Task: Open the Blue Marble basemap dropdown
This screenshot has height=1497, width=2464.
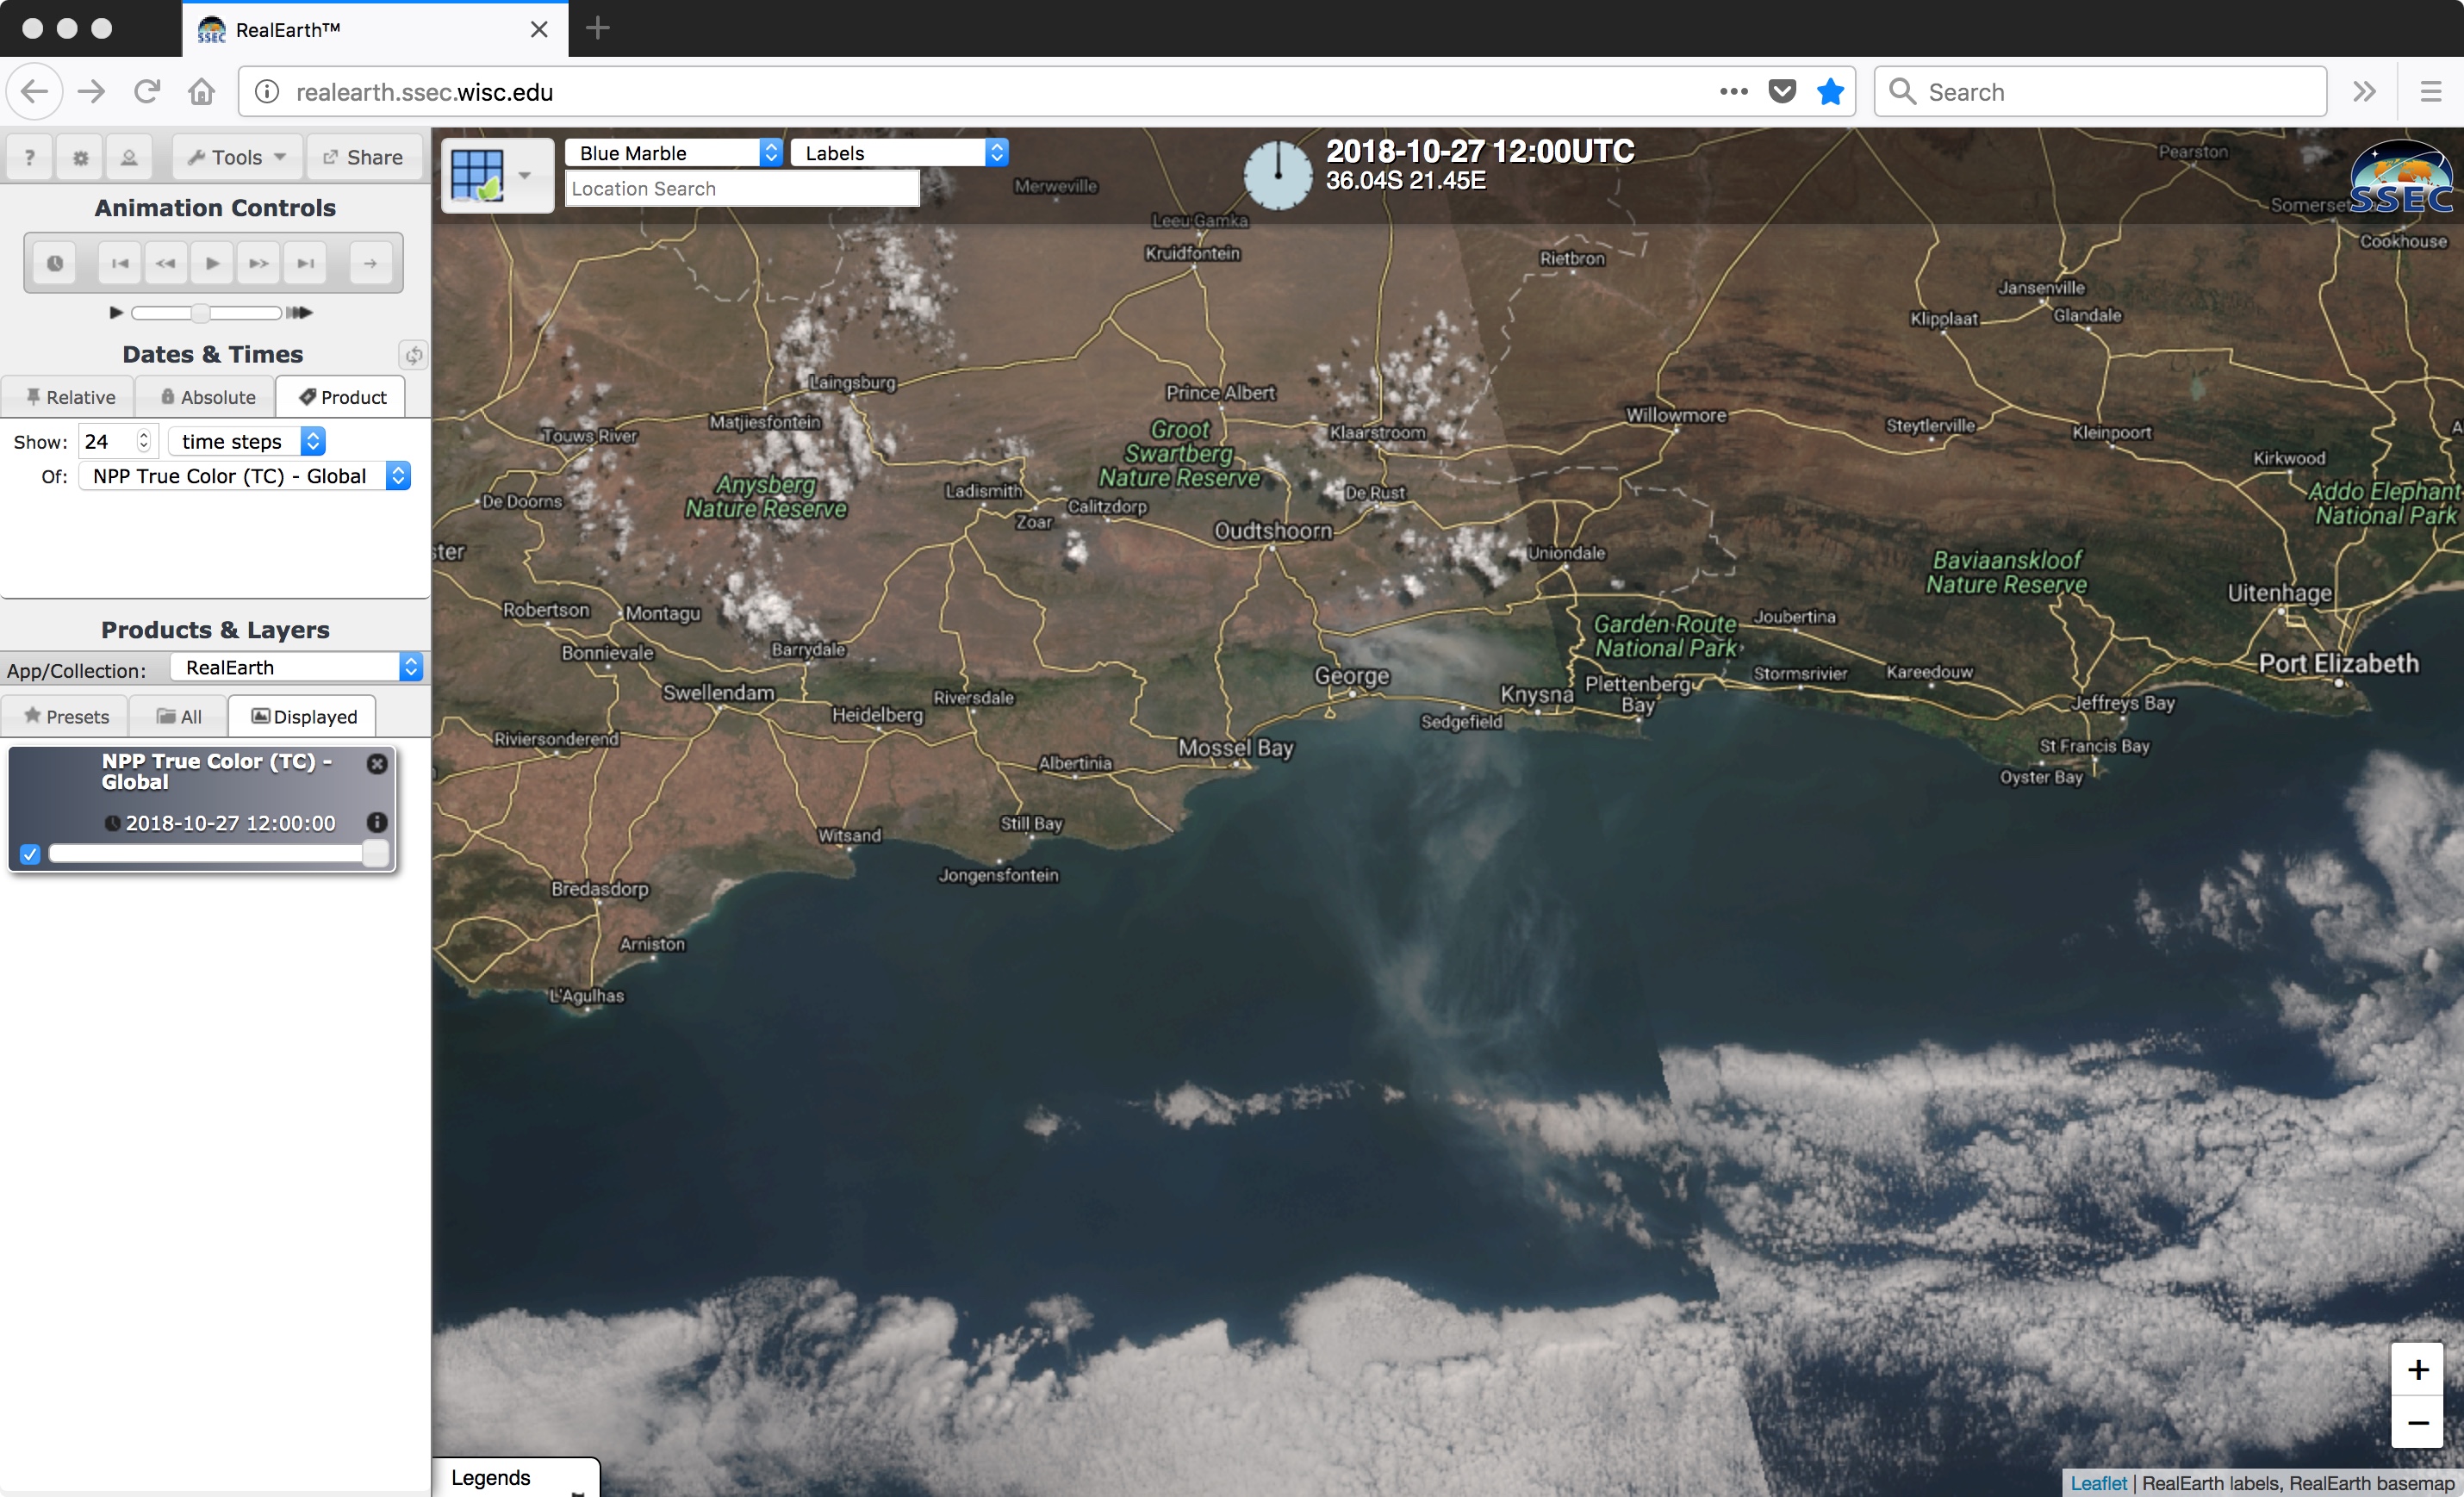Action: 673,153
